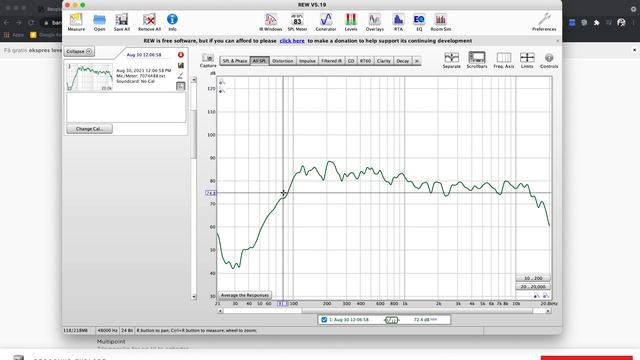Click the browser extensions puzzle icon
The image size is (640, 360).
click(x=596, y=23)
